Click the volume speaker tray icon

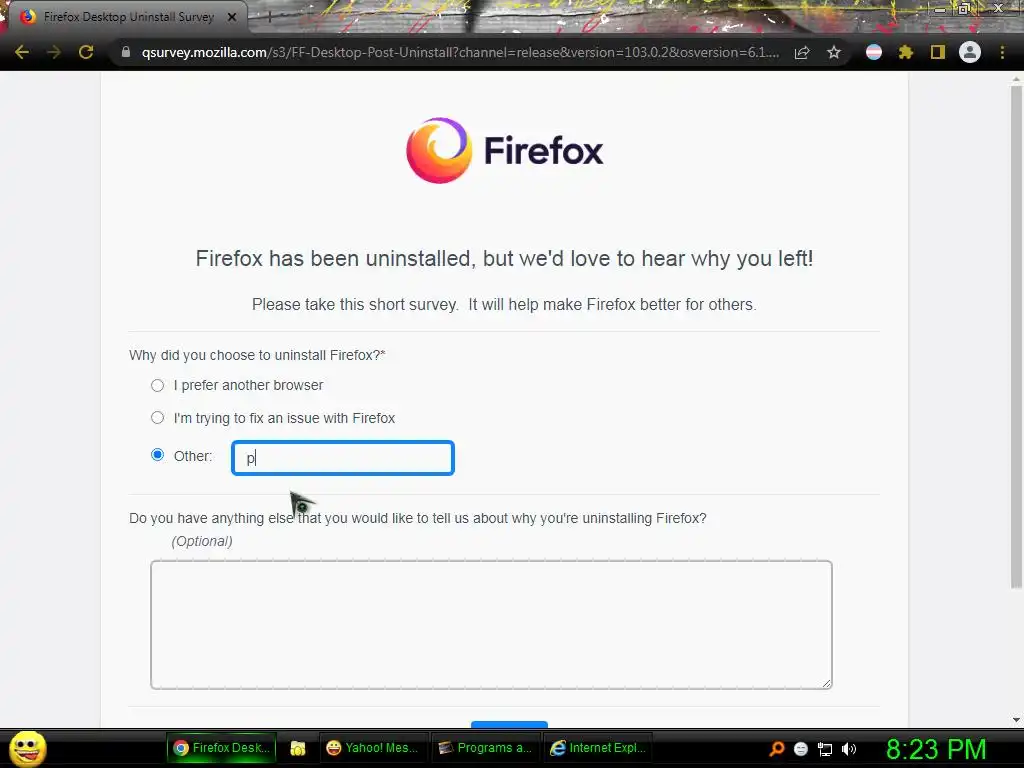pos(849,749)
